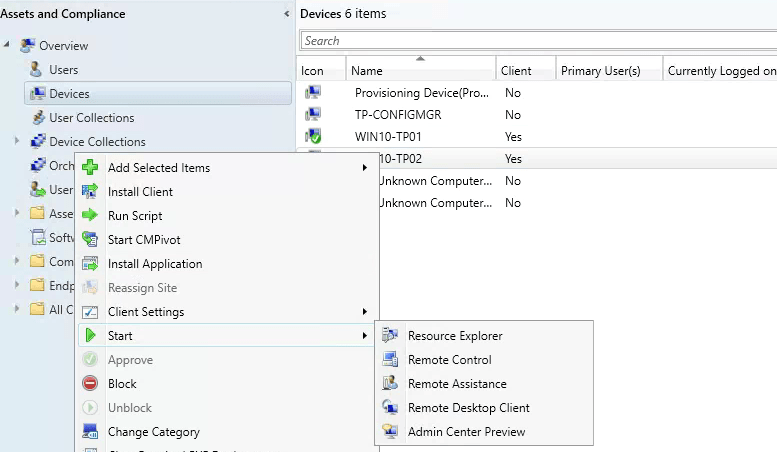Click the Install Client menu icon
This screenshot has width=777, height=452.
click(89, 192)
